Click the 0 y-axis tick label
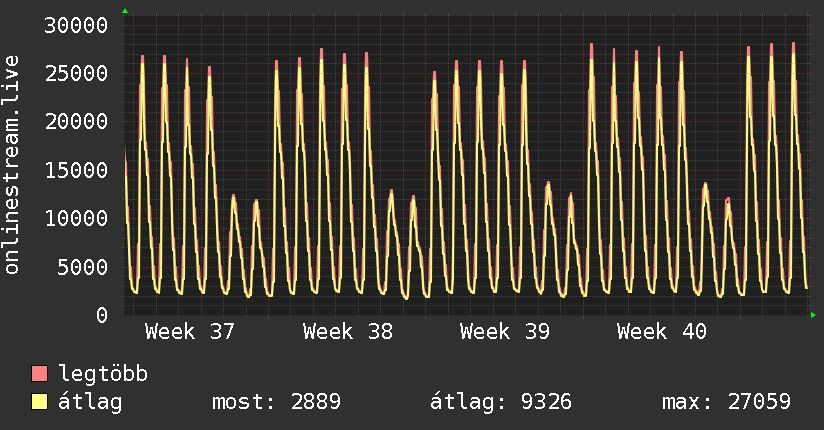The image size is (824, 430). click(102, 315)
